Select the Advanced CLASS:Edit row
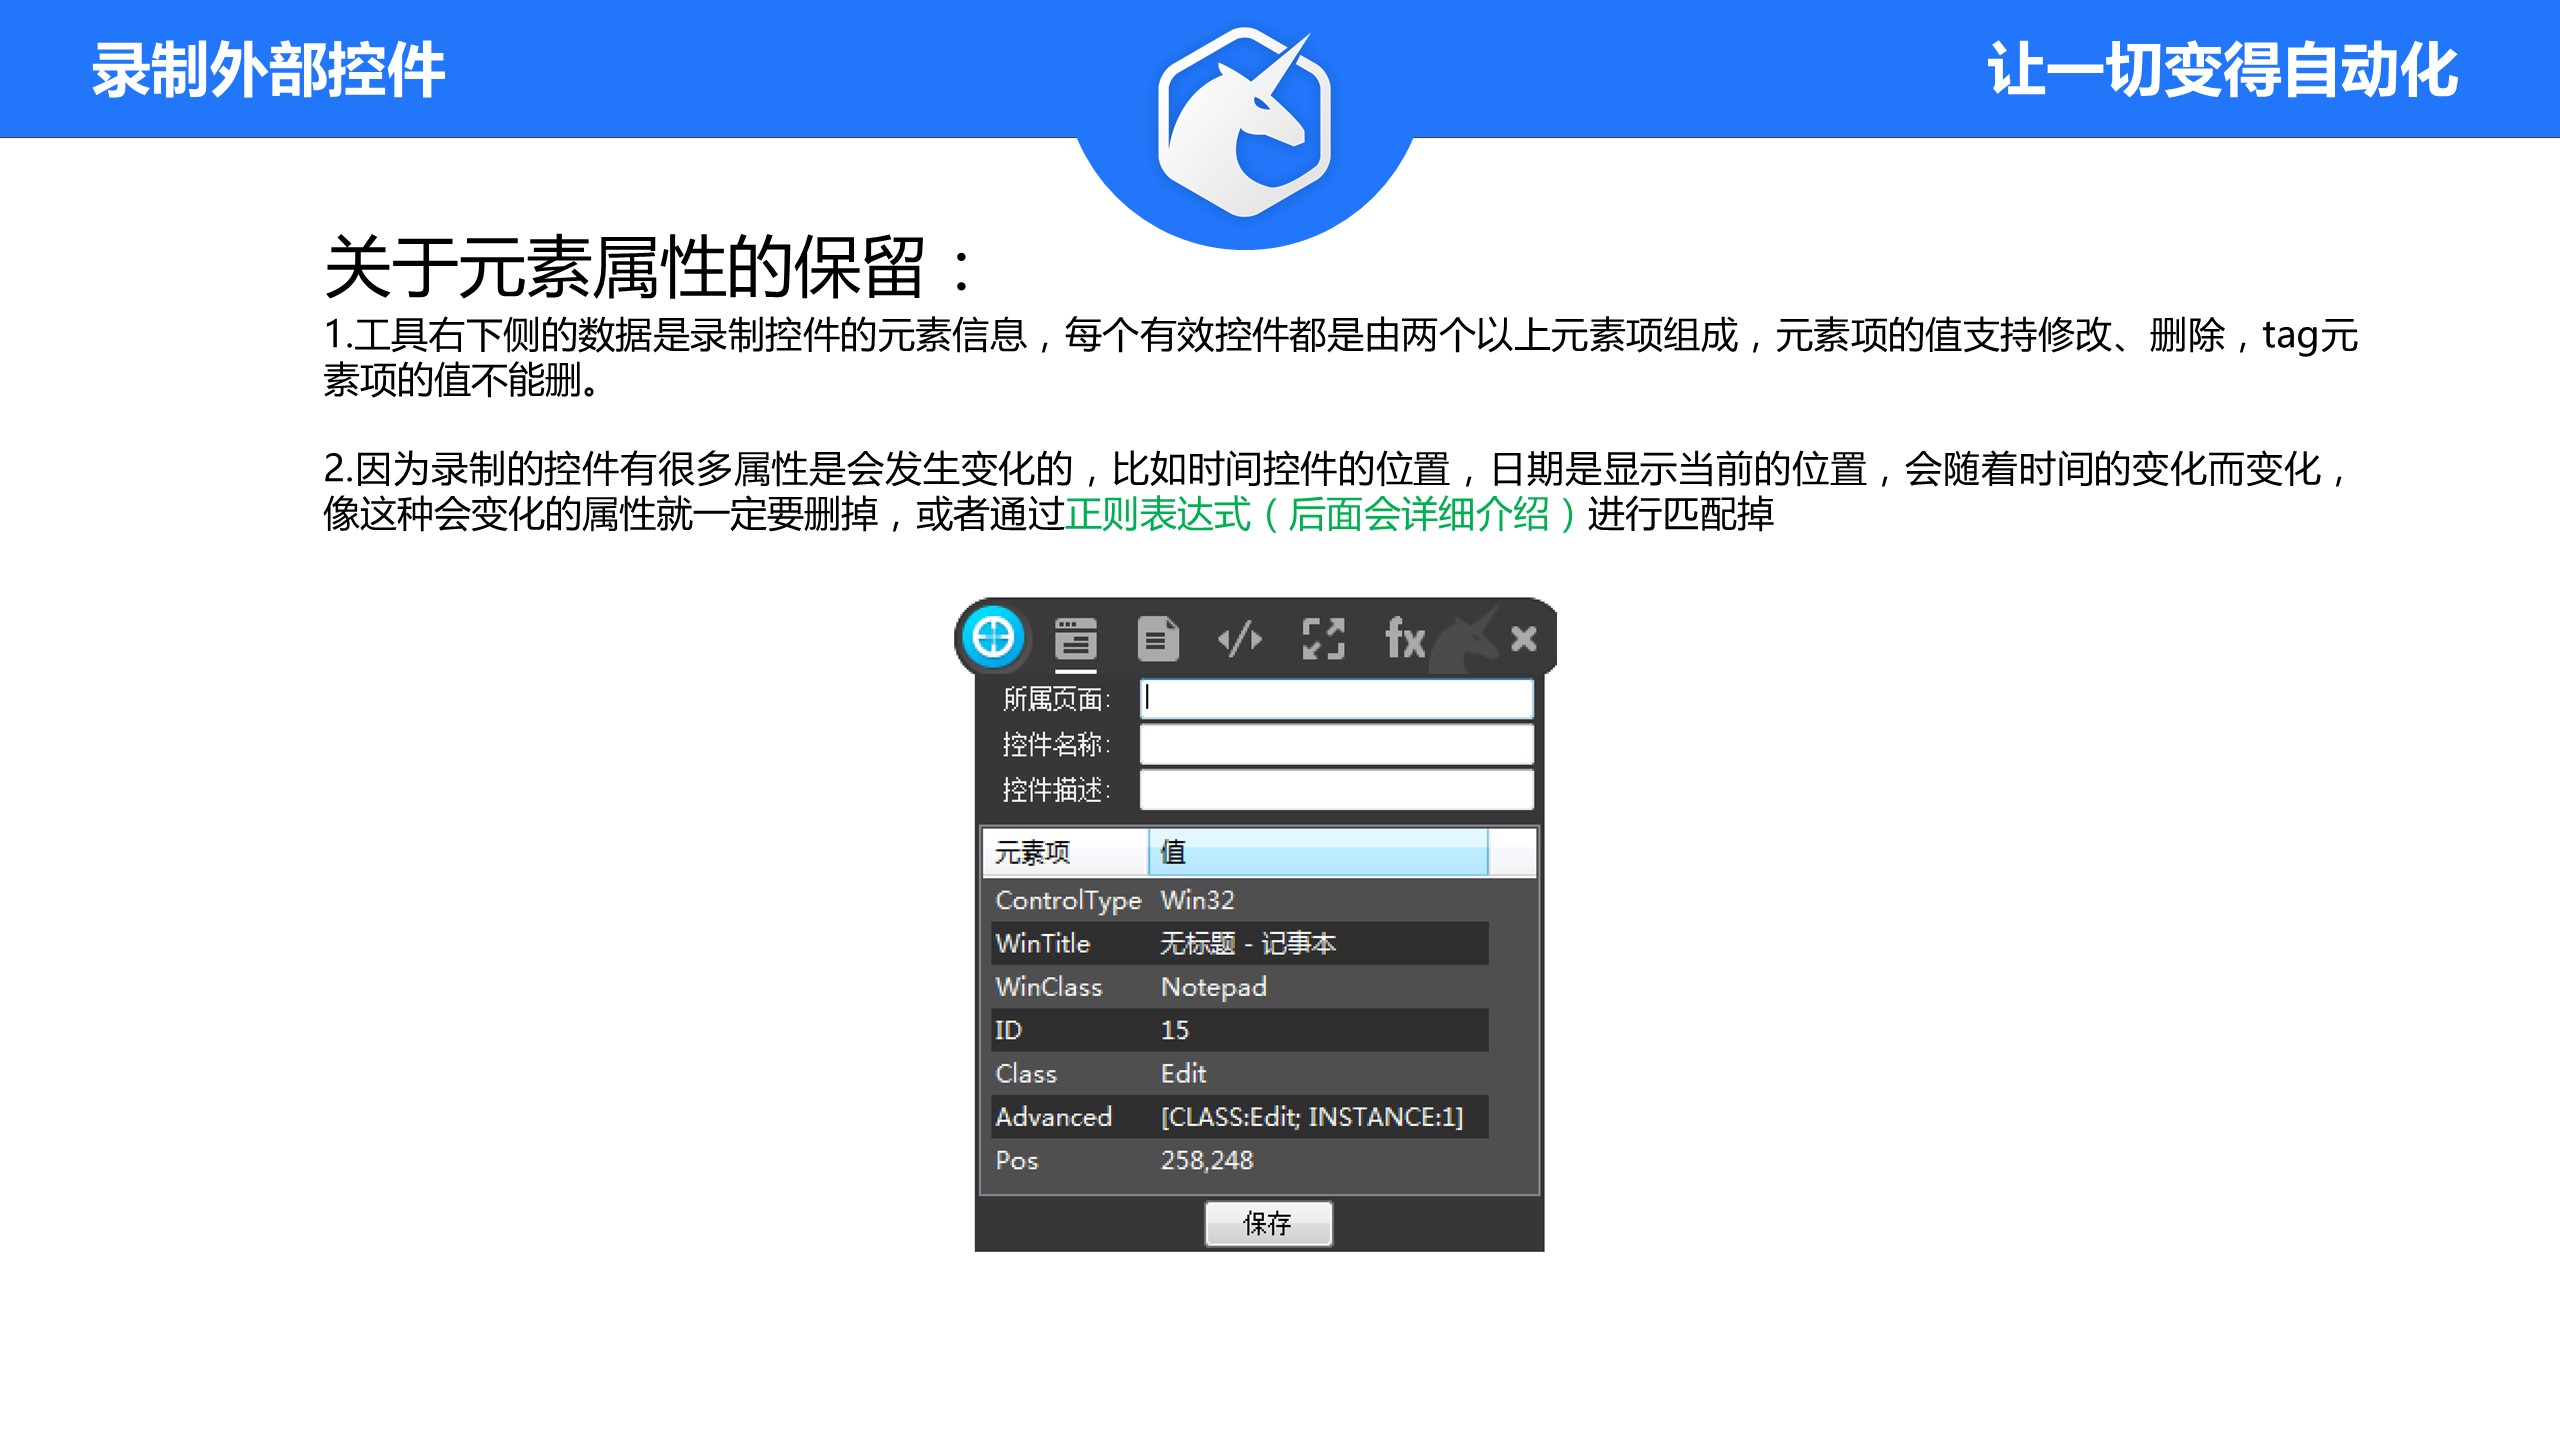 click(1240, 1117)
